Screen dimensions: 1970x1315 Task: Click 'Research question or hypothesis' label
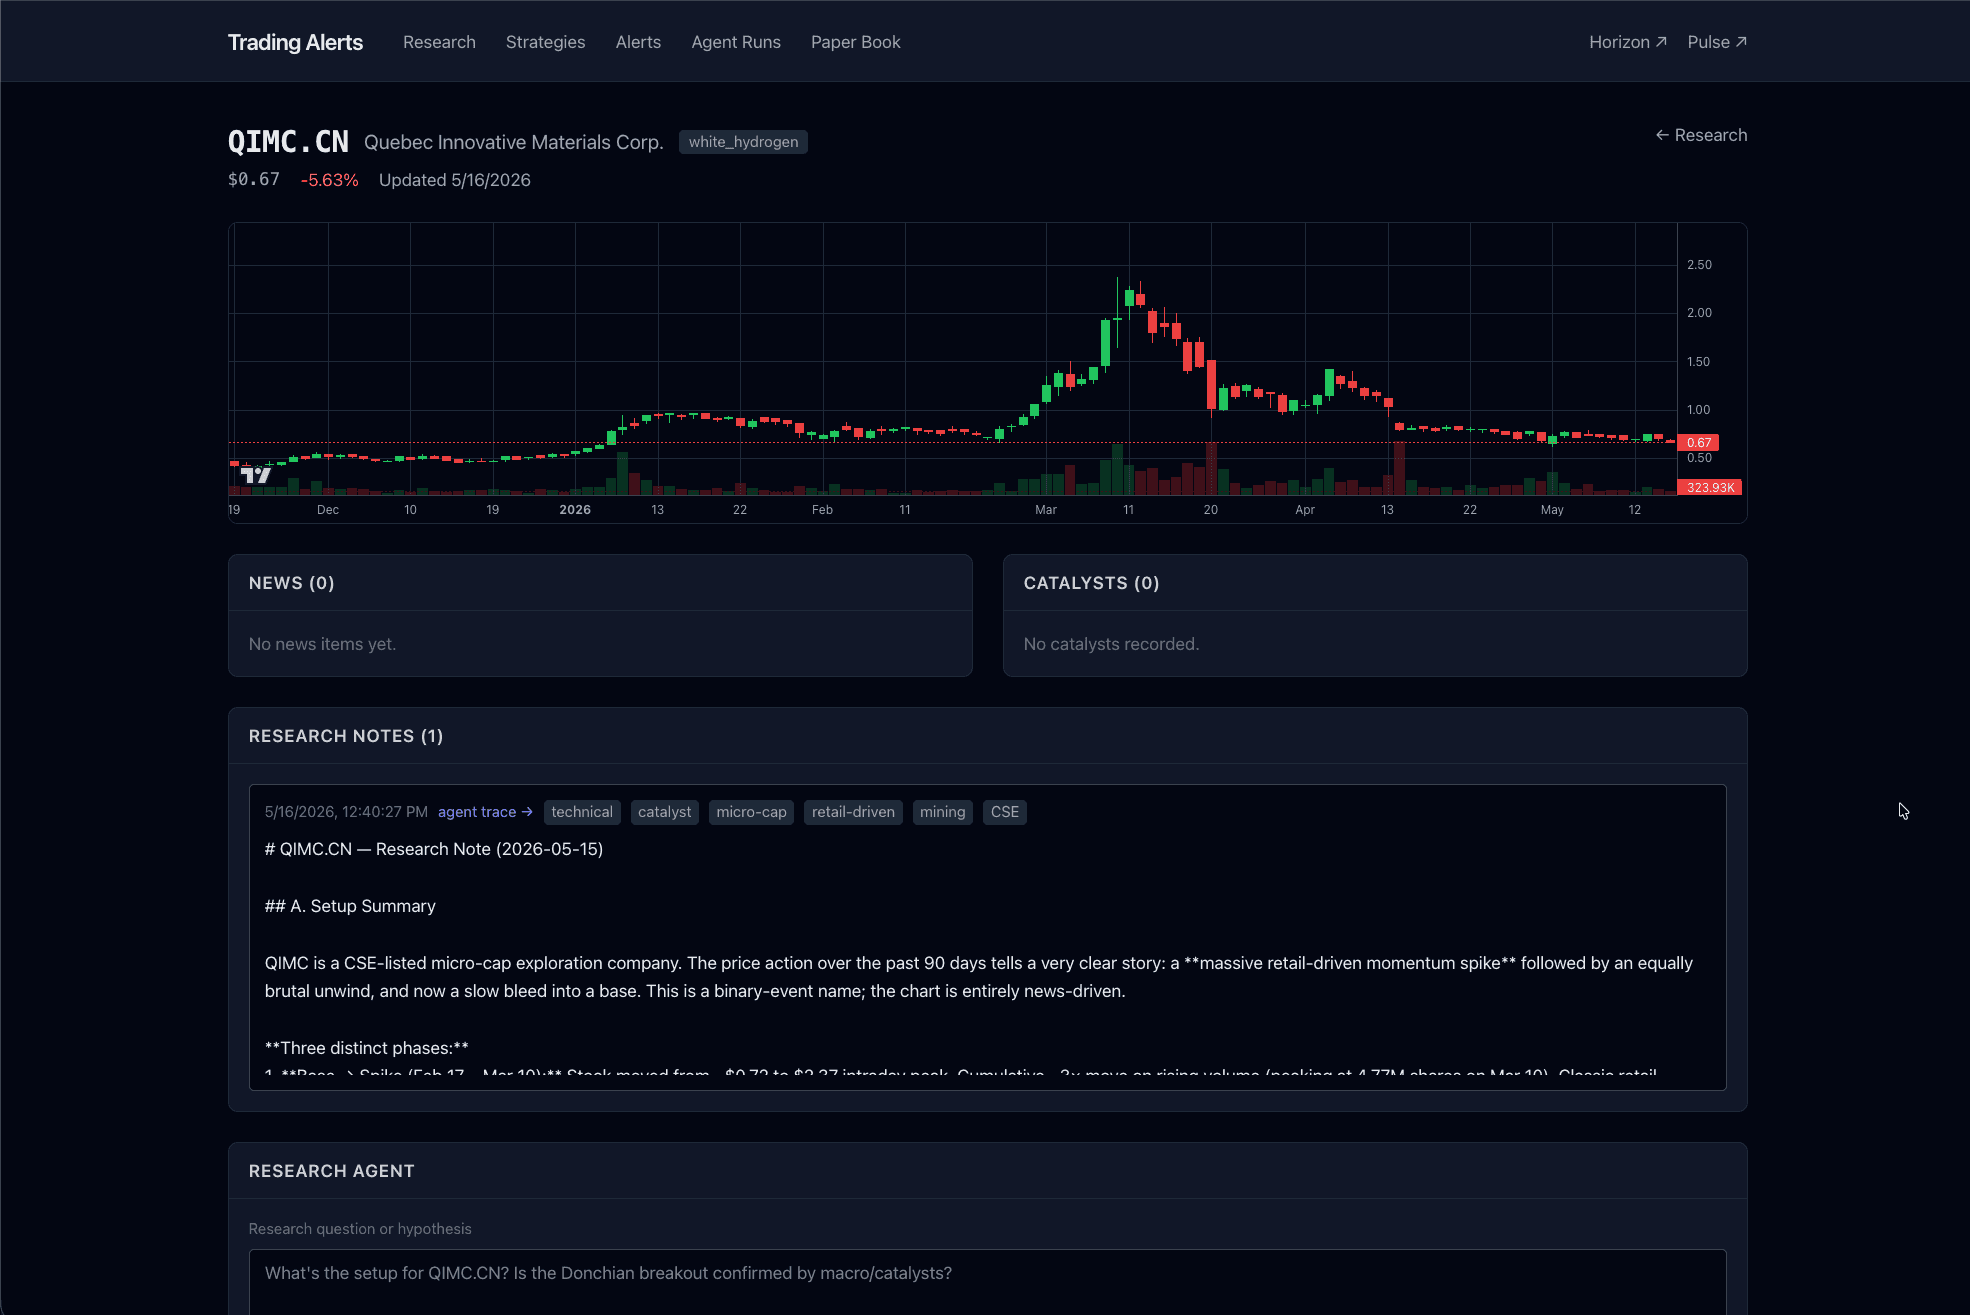[360, 1229]
